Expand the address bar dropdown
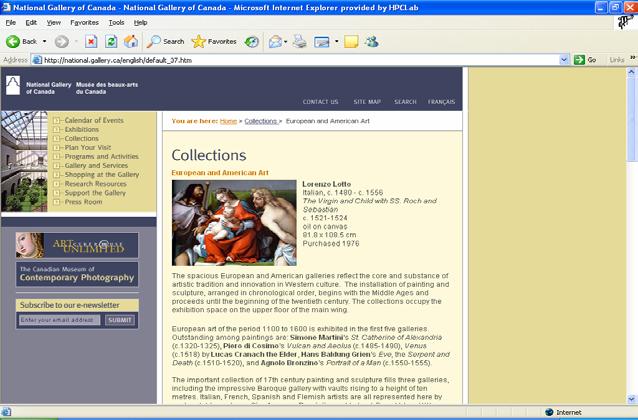Image resolution: width=638 pixels, height=420 pixels. point(564,60)
